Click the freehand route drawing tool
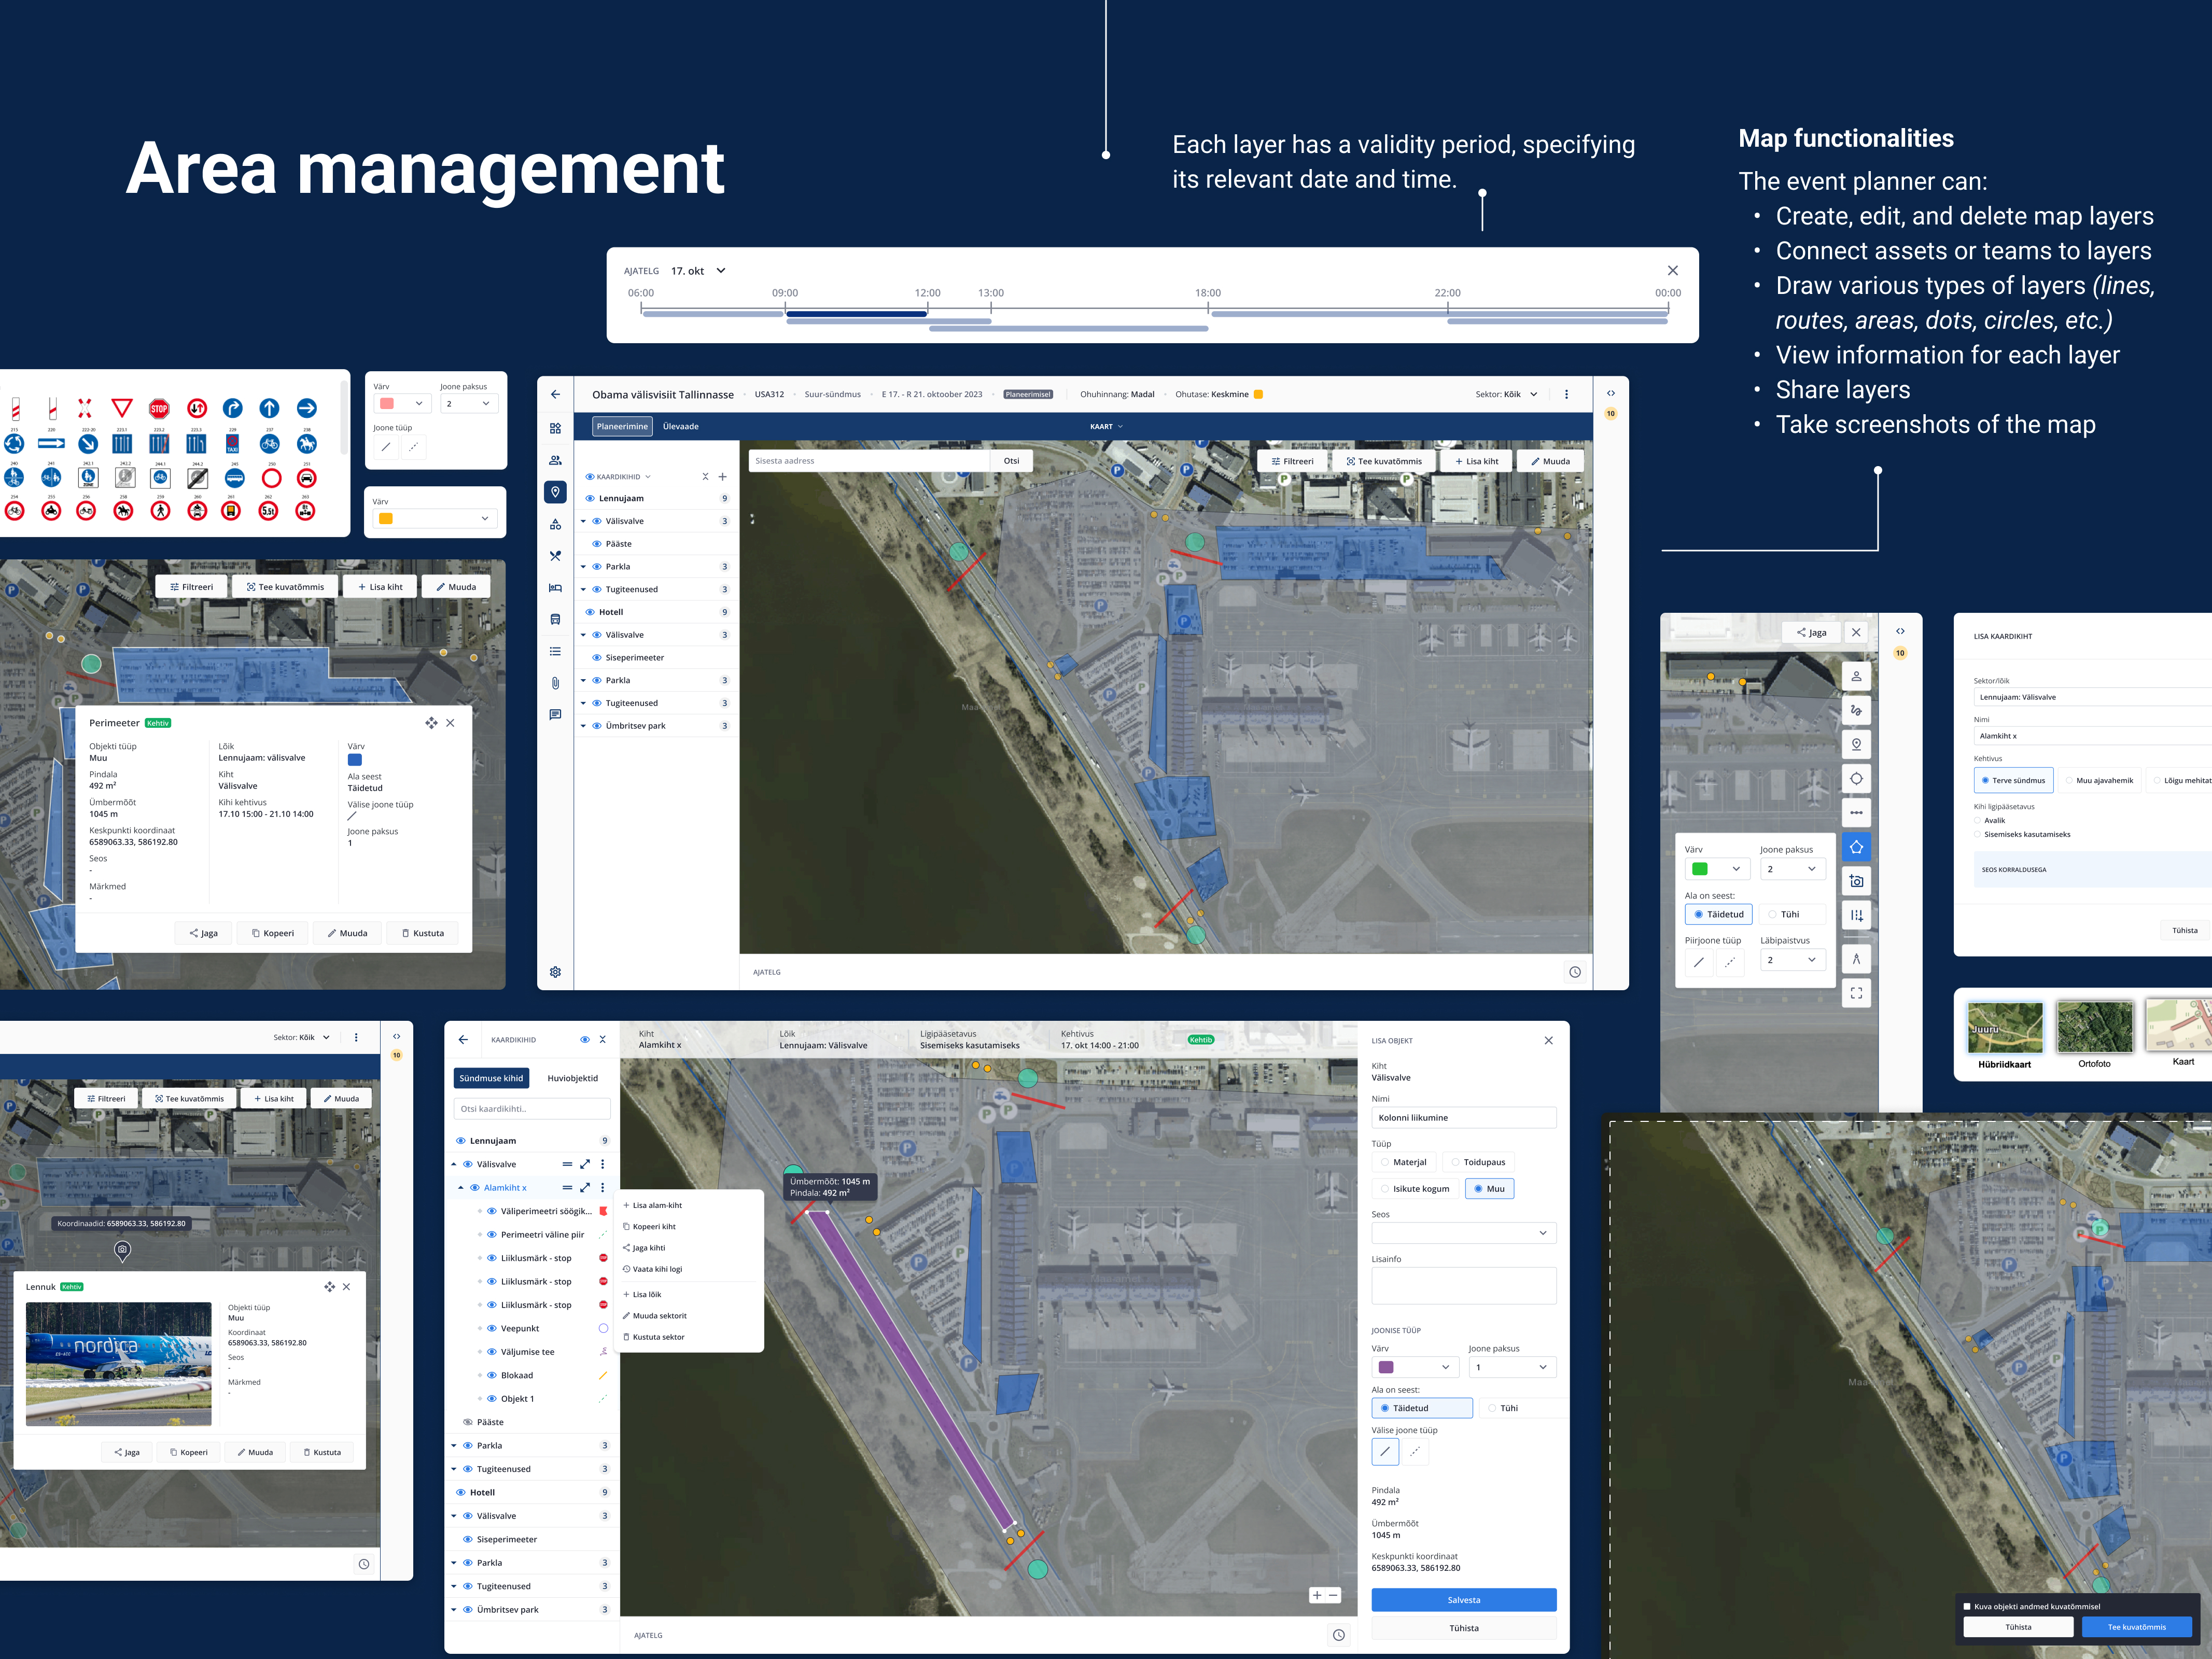Screen dimensions: 2212x1659 coord(1856,710)
